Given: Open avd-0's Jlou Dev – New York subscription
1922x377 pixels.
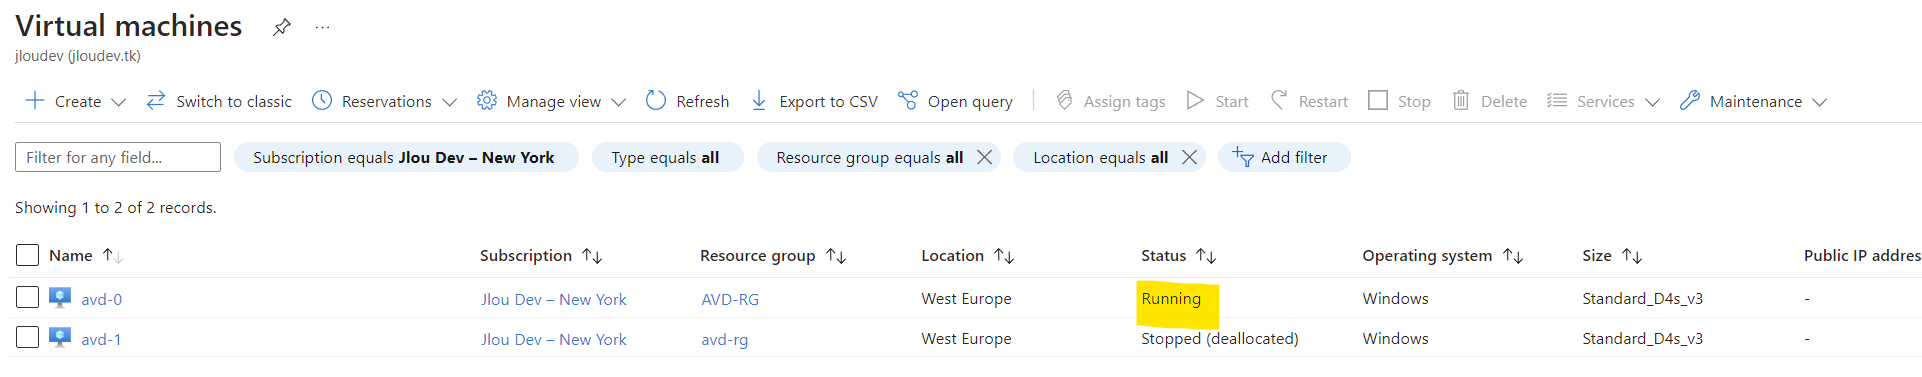Looking at the screenshot, I should click(x=554, y=299).
